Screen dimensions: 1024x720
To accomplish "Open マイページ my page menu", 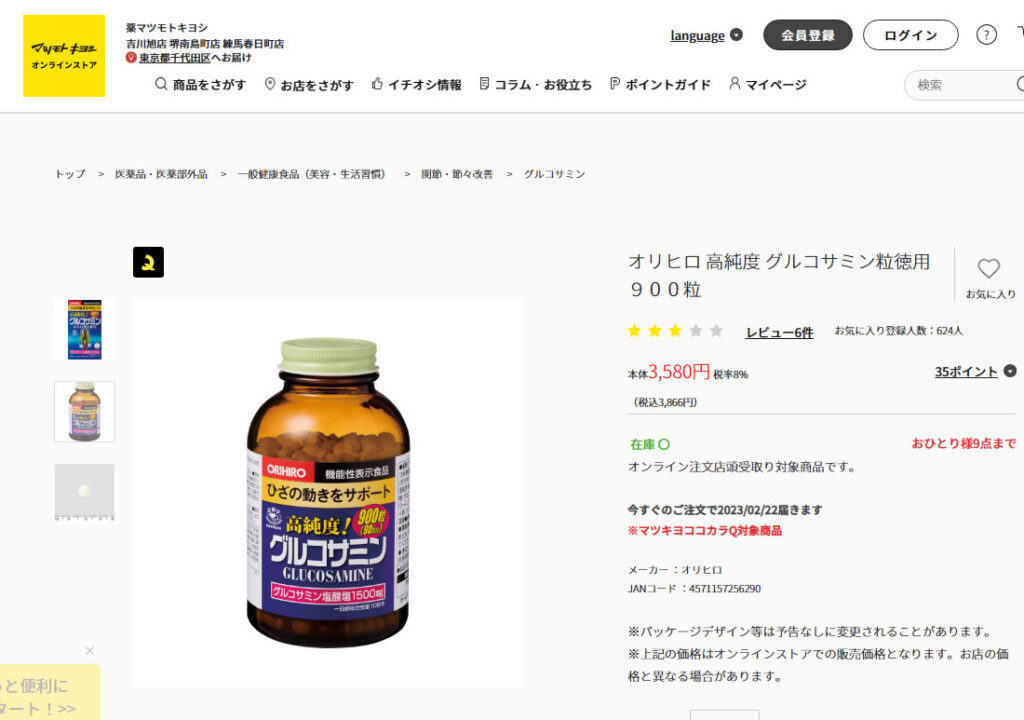I will (x=768, y=84).
